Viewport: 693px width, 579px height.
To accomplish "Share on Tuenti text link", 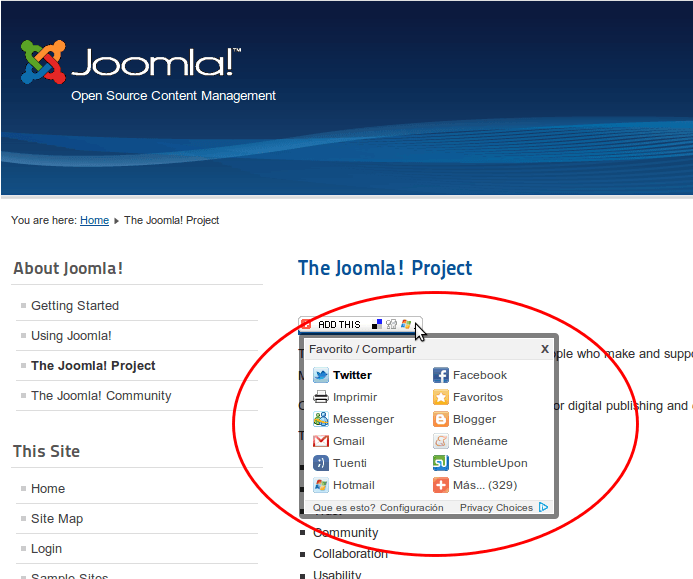I will 350,463.
